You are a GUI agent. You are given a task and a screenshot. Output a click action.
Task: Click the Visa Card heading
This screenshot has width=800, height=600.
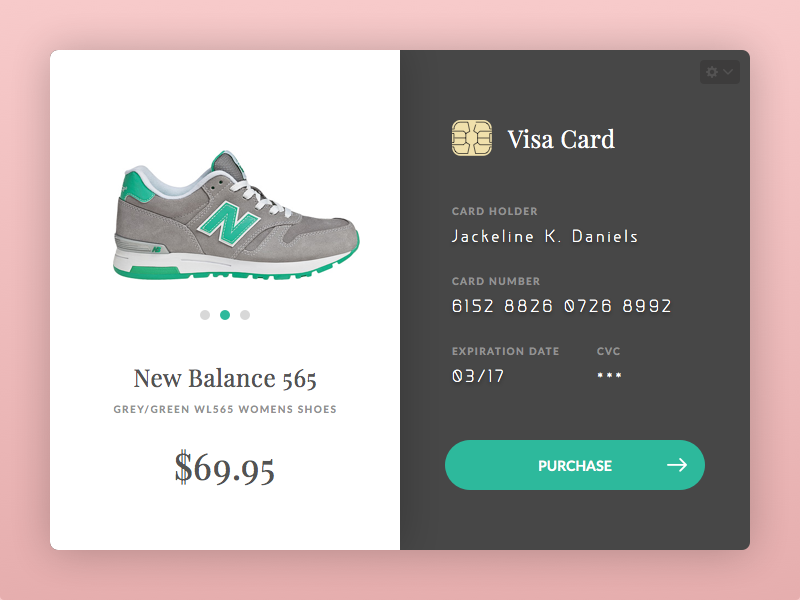[560, 139]
